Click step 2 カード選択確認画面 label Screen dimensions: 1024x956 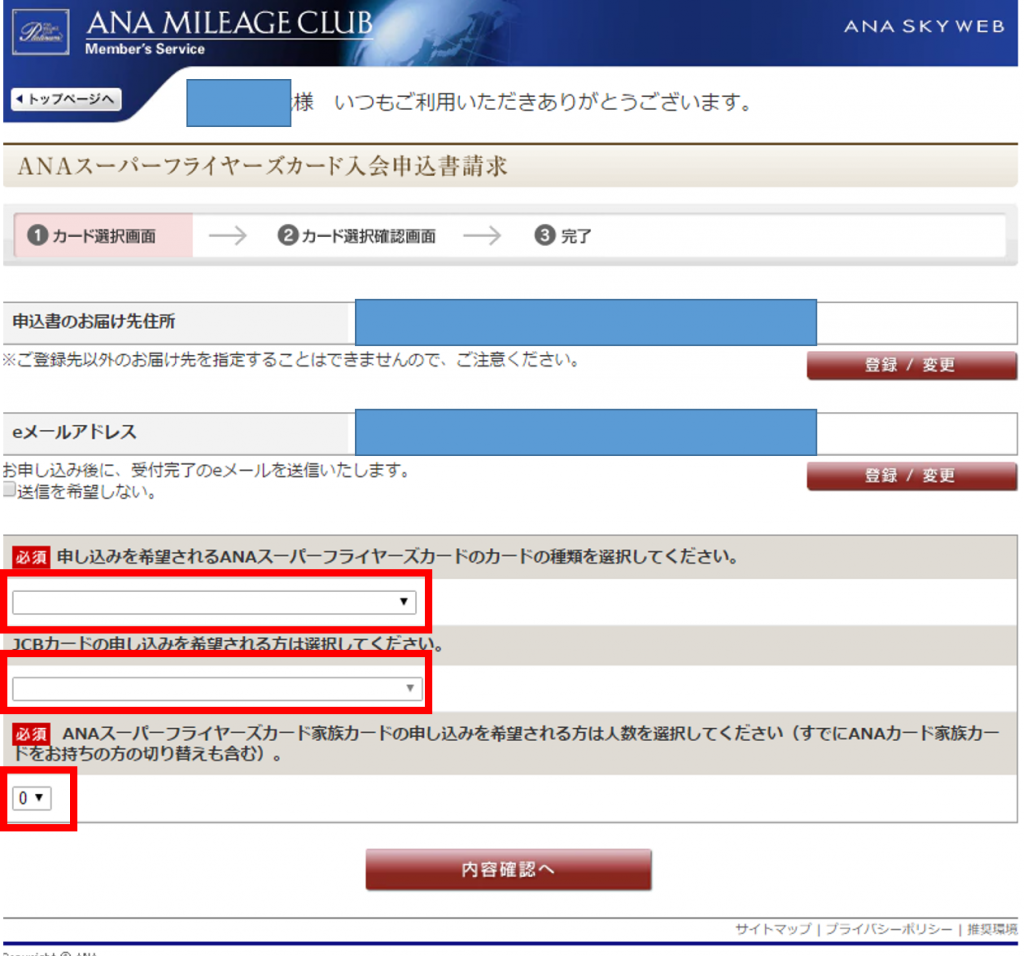(357, 235)
